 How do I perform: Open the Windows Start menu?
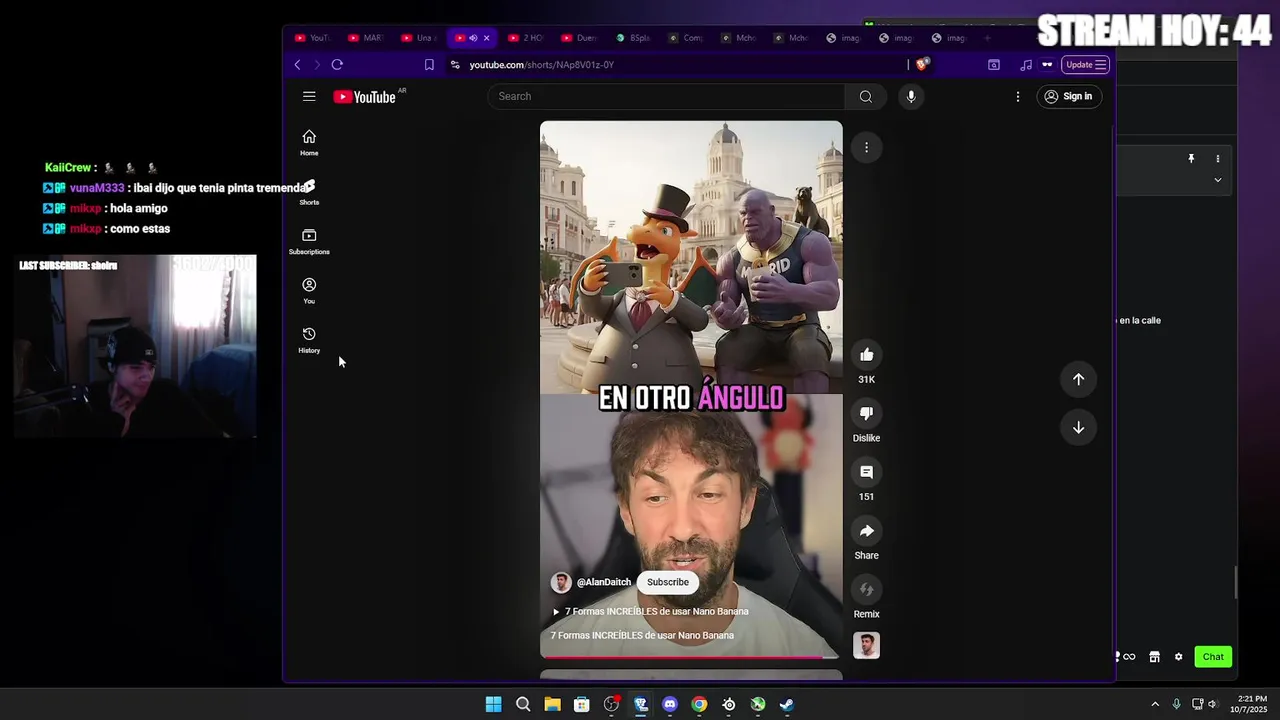[493, 704]
